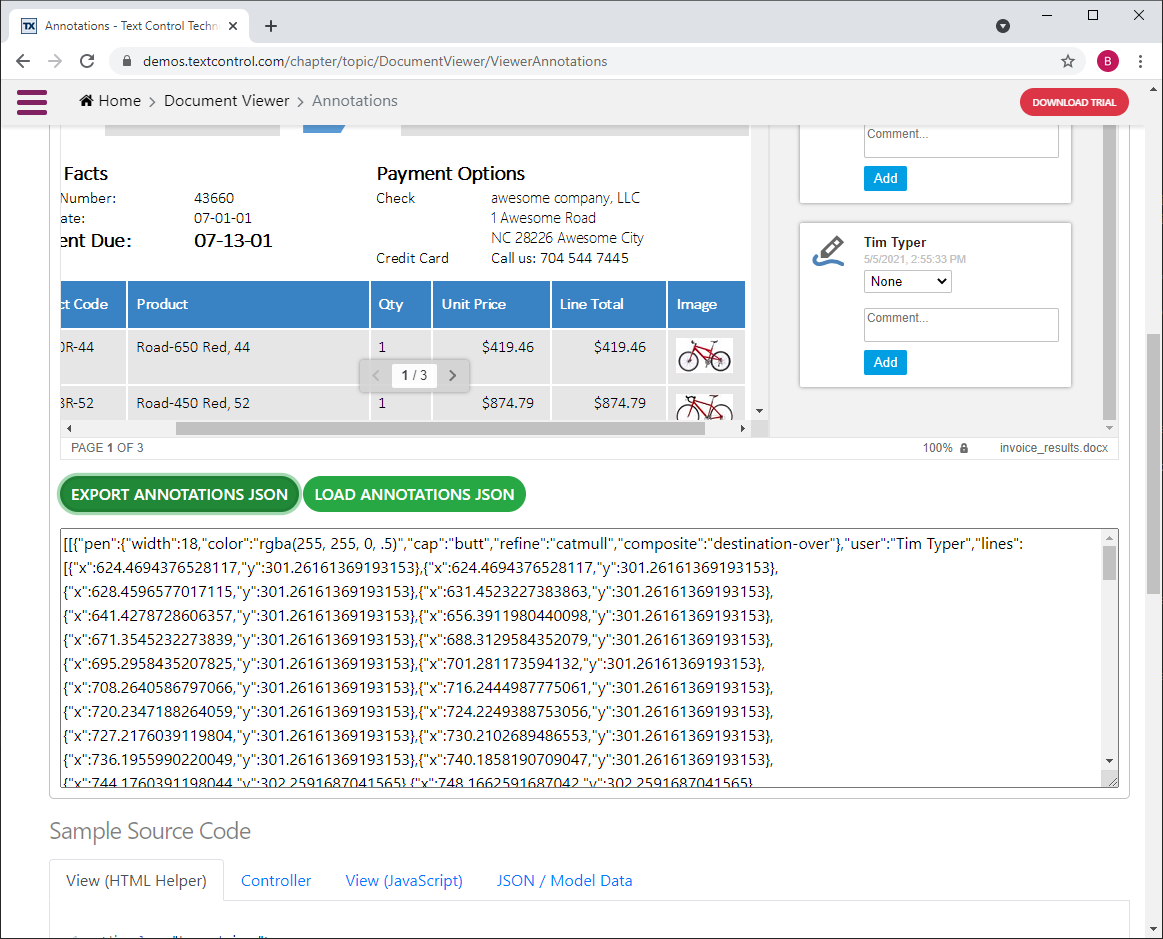Click the previous arrow in the 1/3 table pager
This screenshot has width=1163, height=939.
click(376, 375)
